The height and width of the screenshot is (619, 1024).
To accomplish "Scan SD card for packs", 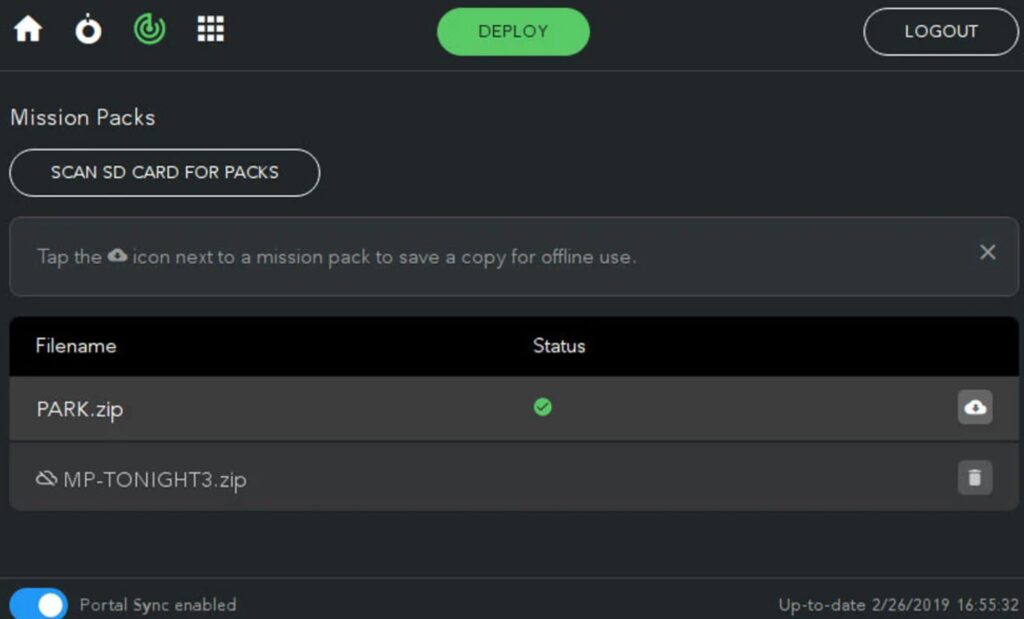I will pyautogui.click(x=164, y=172).
